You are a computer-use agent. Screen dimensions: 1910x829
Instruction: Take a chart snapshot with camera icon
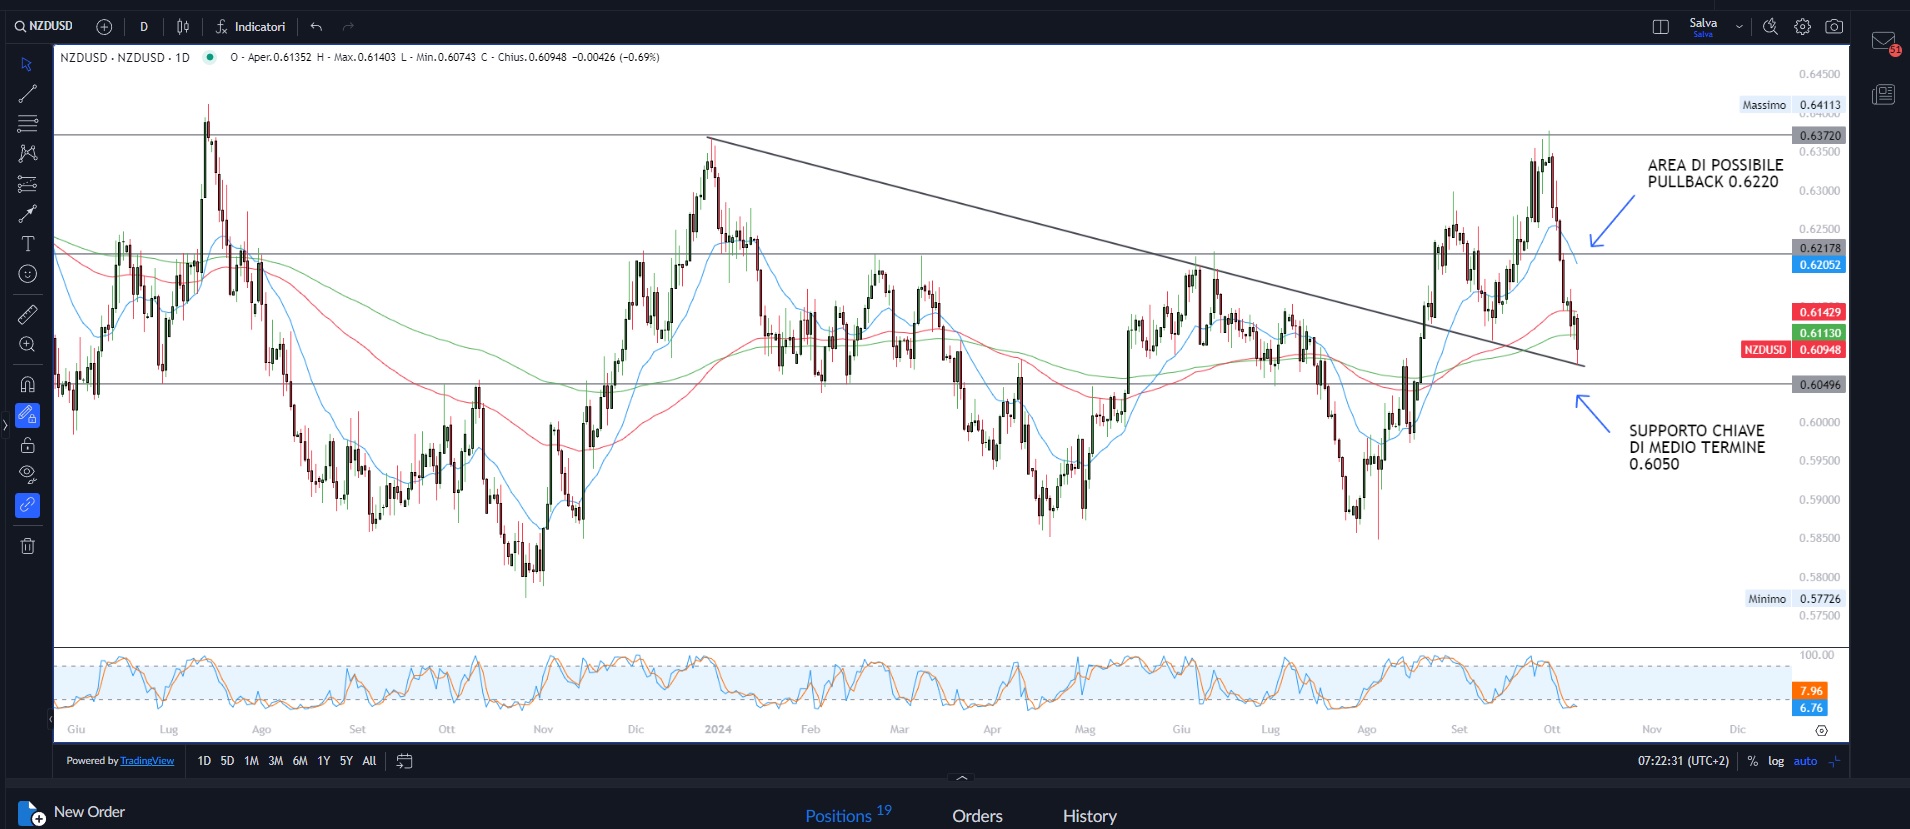(x=1834, y=27)
